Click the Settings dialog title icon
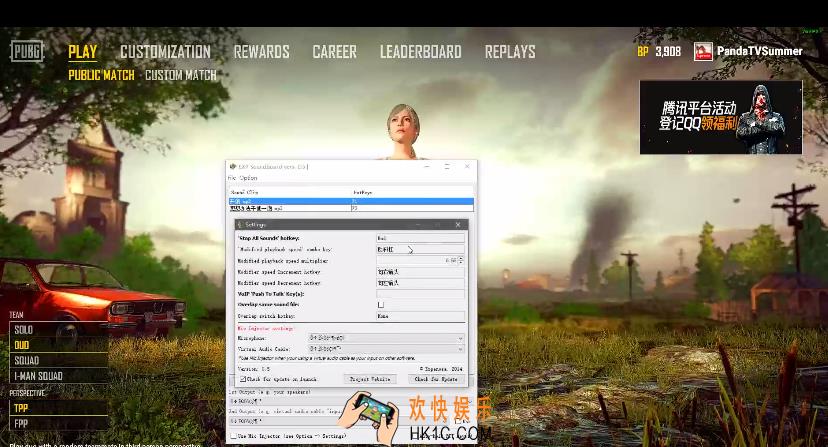 tap(240, 225)
